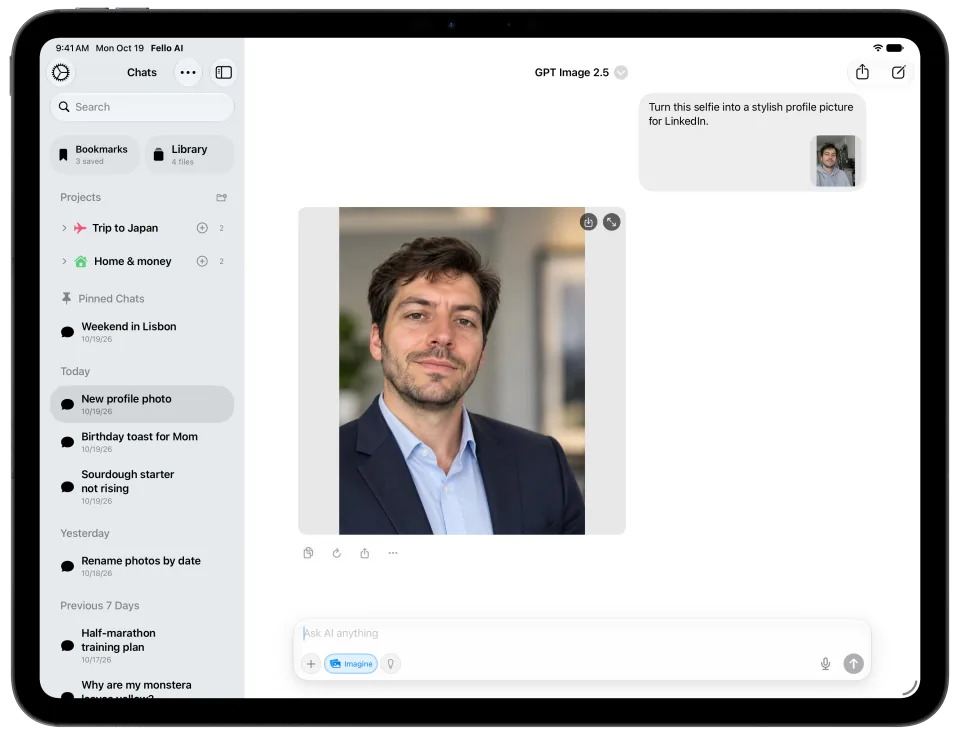Regenerate the AI response
Viewport: 960px width, 736px height.
[x=337, y=553]
